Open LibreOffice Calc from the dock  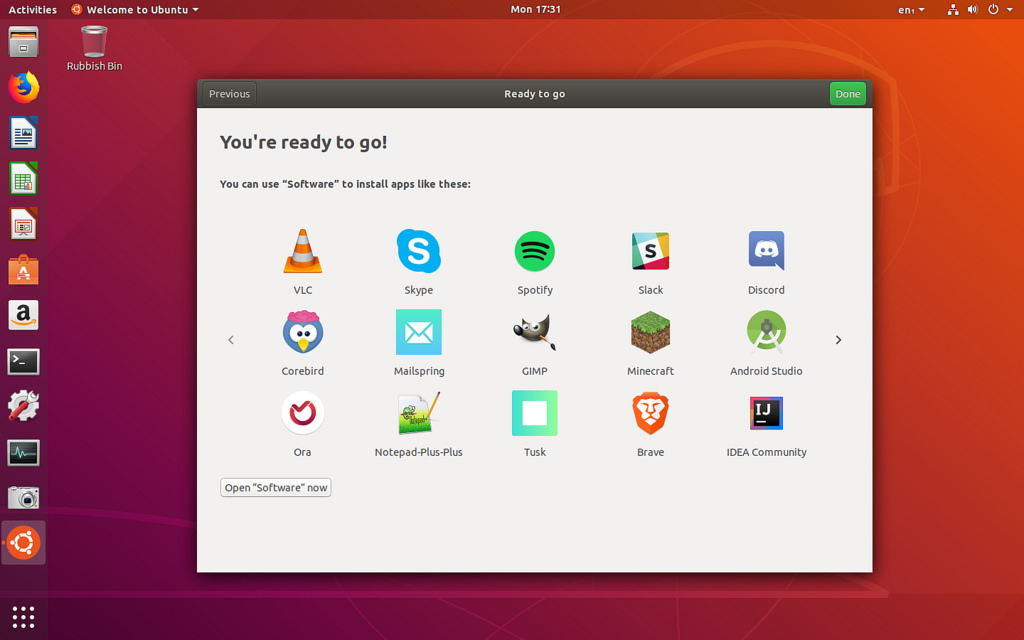(24, 179)
